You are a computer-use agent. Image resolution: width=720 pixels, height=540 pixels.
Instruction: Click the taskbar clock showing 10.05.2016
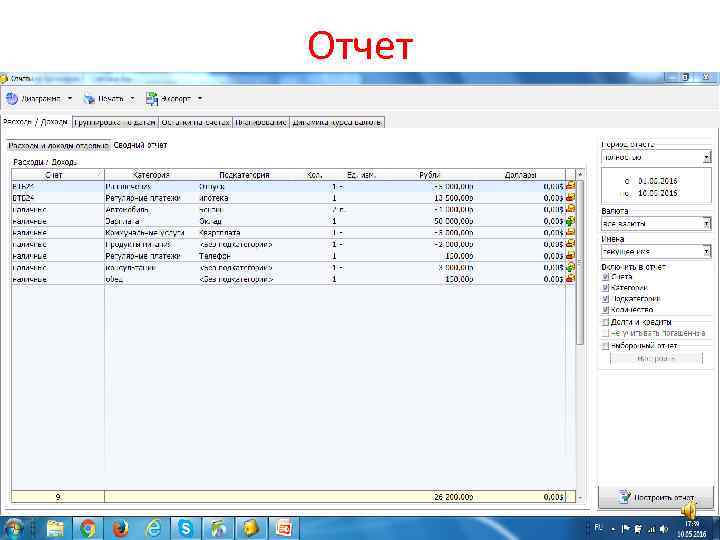click(x=693, y=529)
